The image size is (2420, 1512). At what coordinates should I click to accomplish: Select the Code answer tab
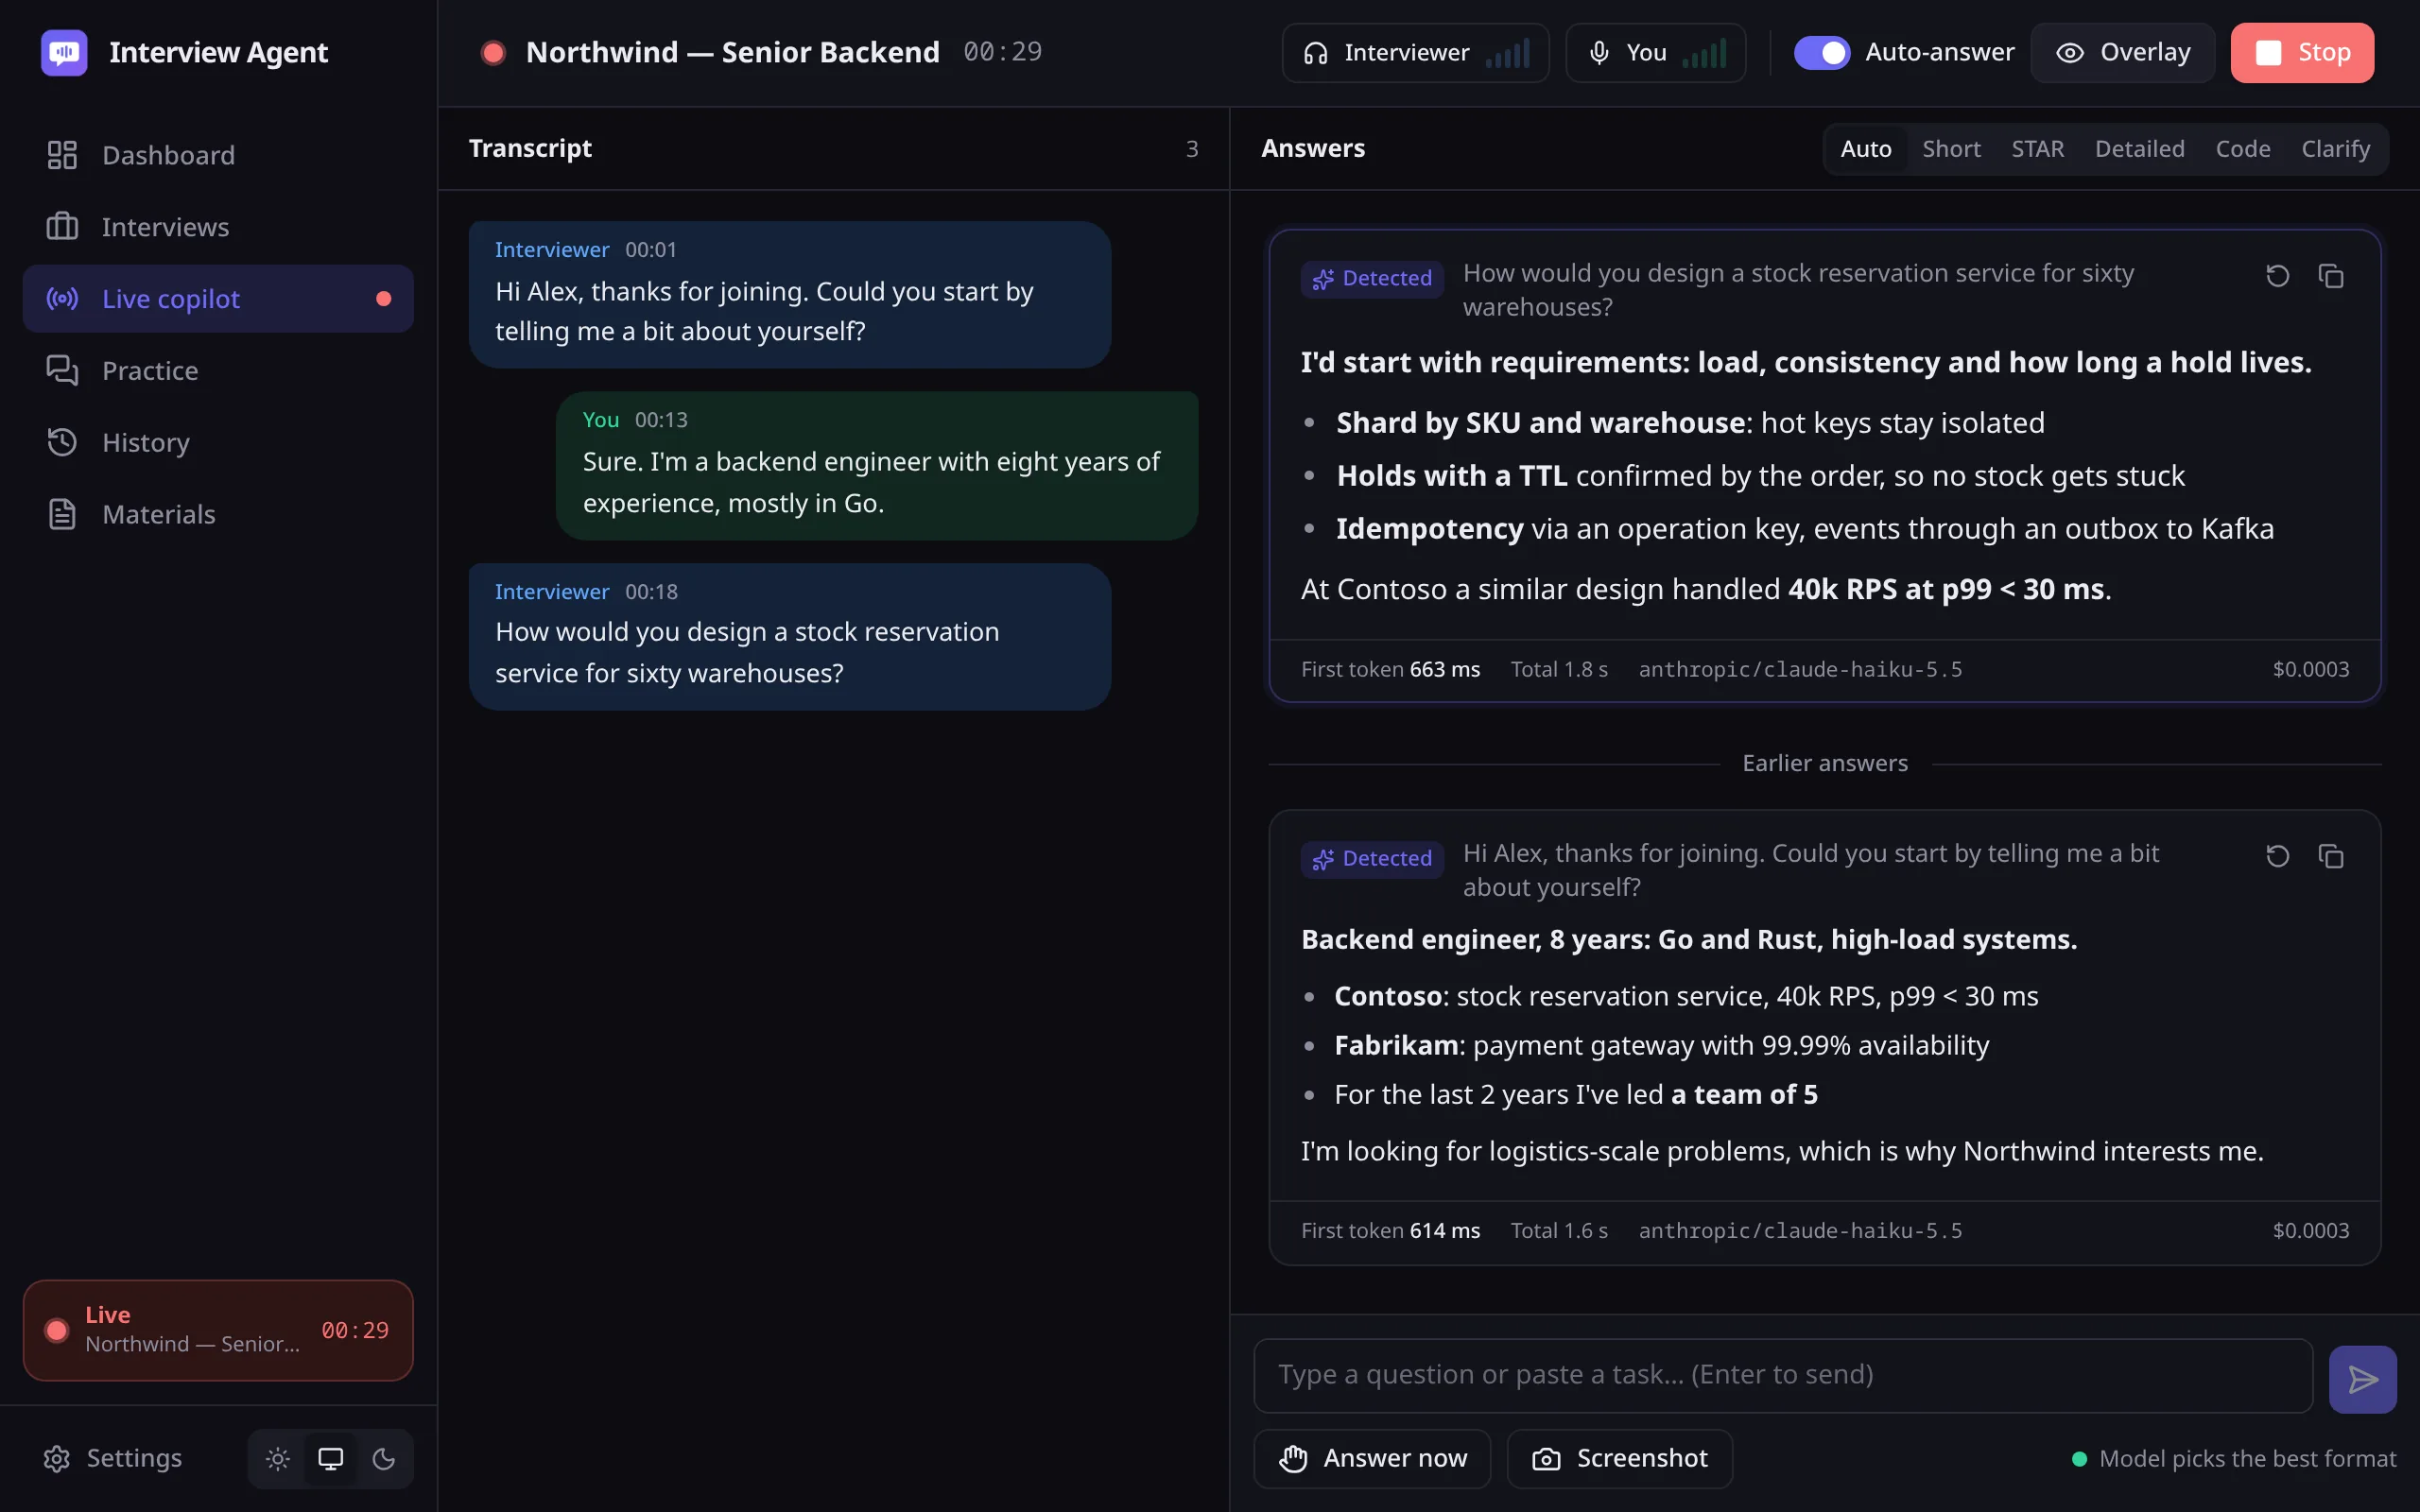coord(2242,149)
